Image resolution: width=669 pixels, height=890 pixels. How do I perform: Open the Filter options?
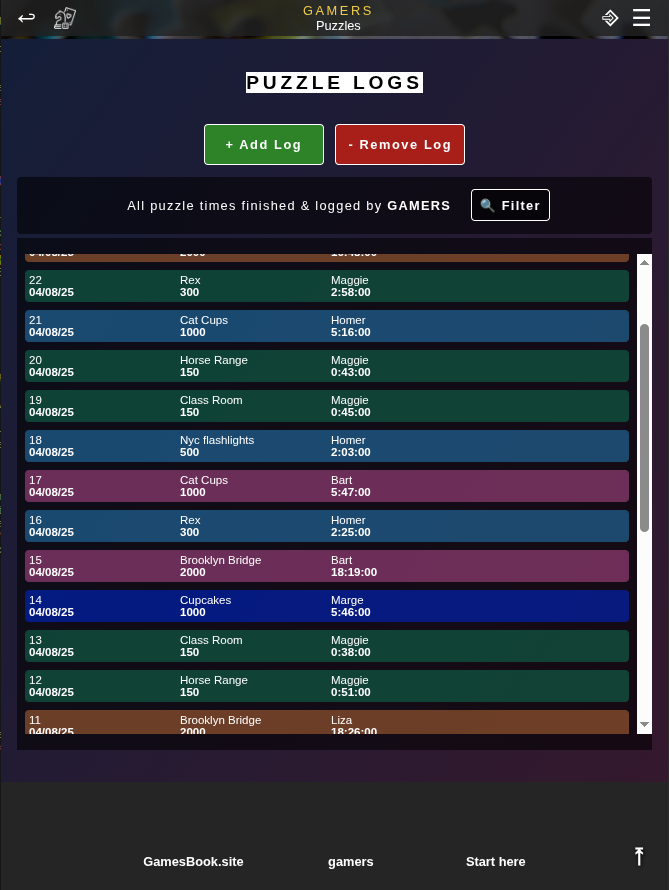pos(510,205)
